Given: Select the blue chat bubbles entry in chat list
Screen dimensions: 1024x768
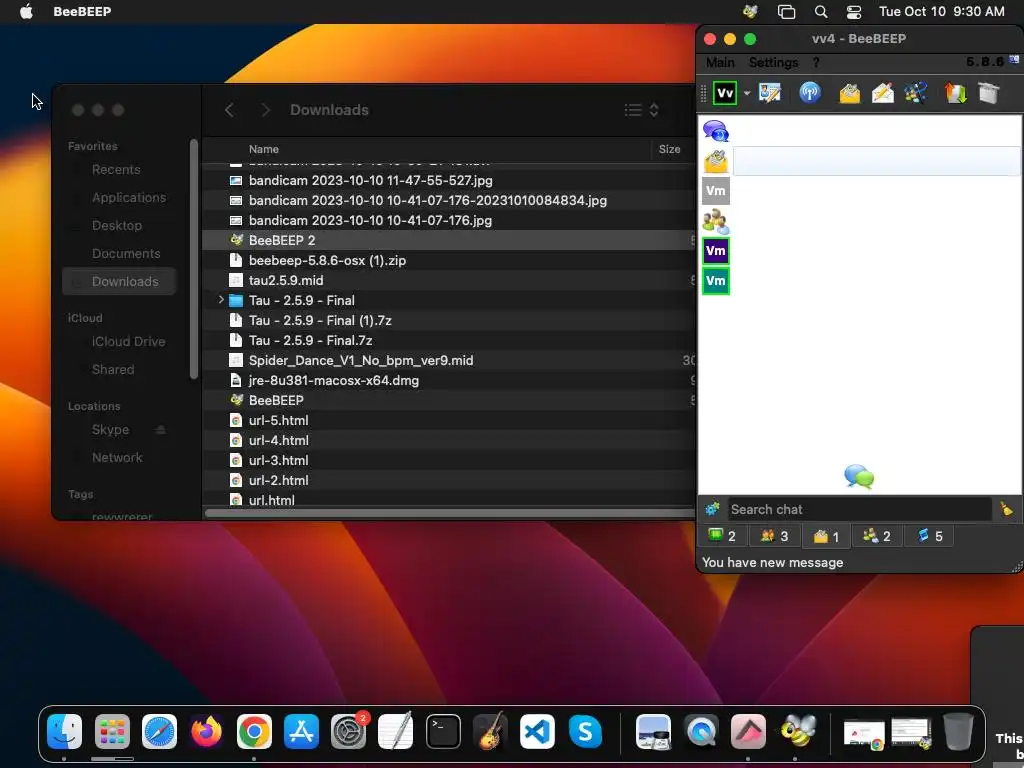Looking at the screenshot, I should click(716, 131).
